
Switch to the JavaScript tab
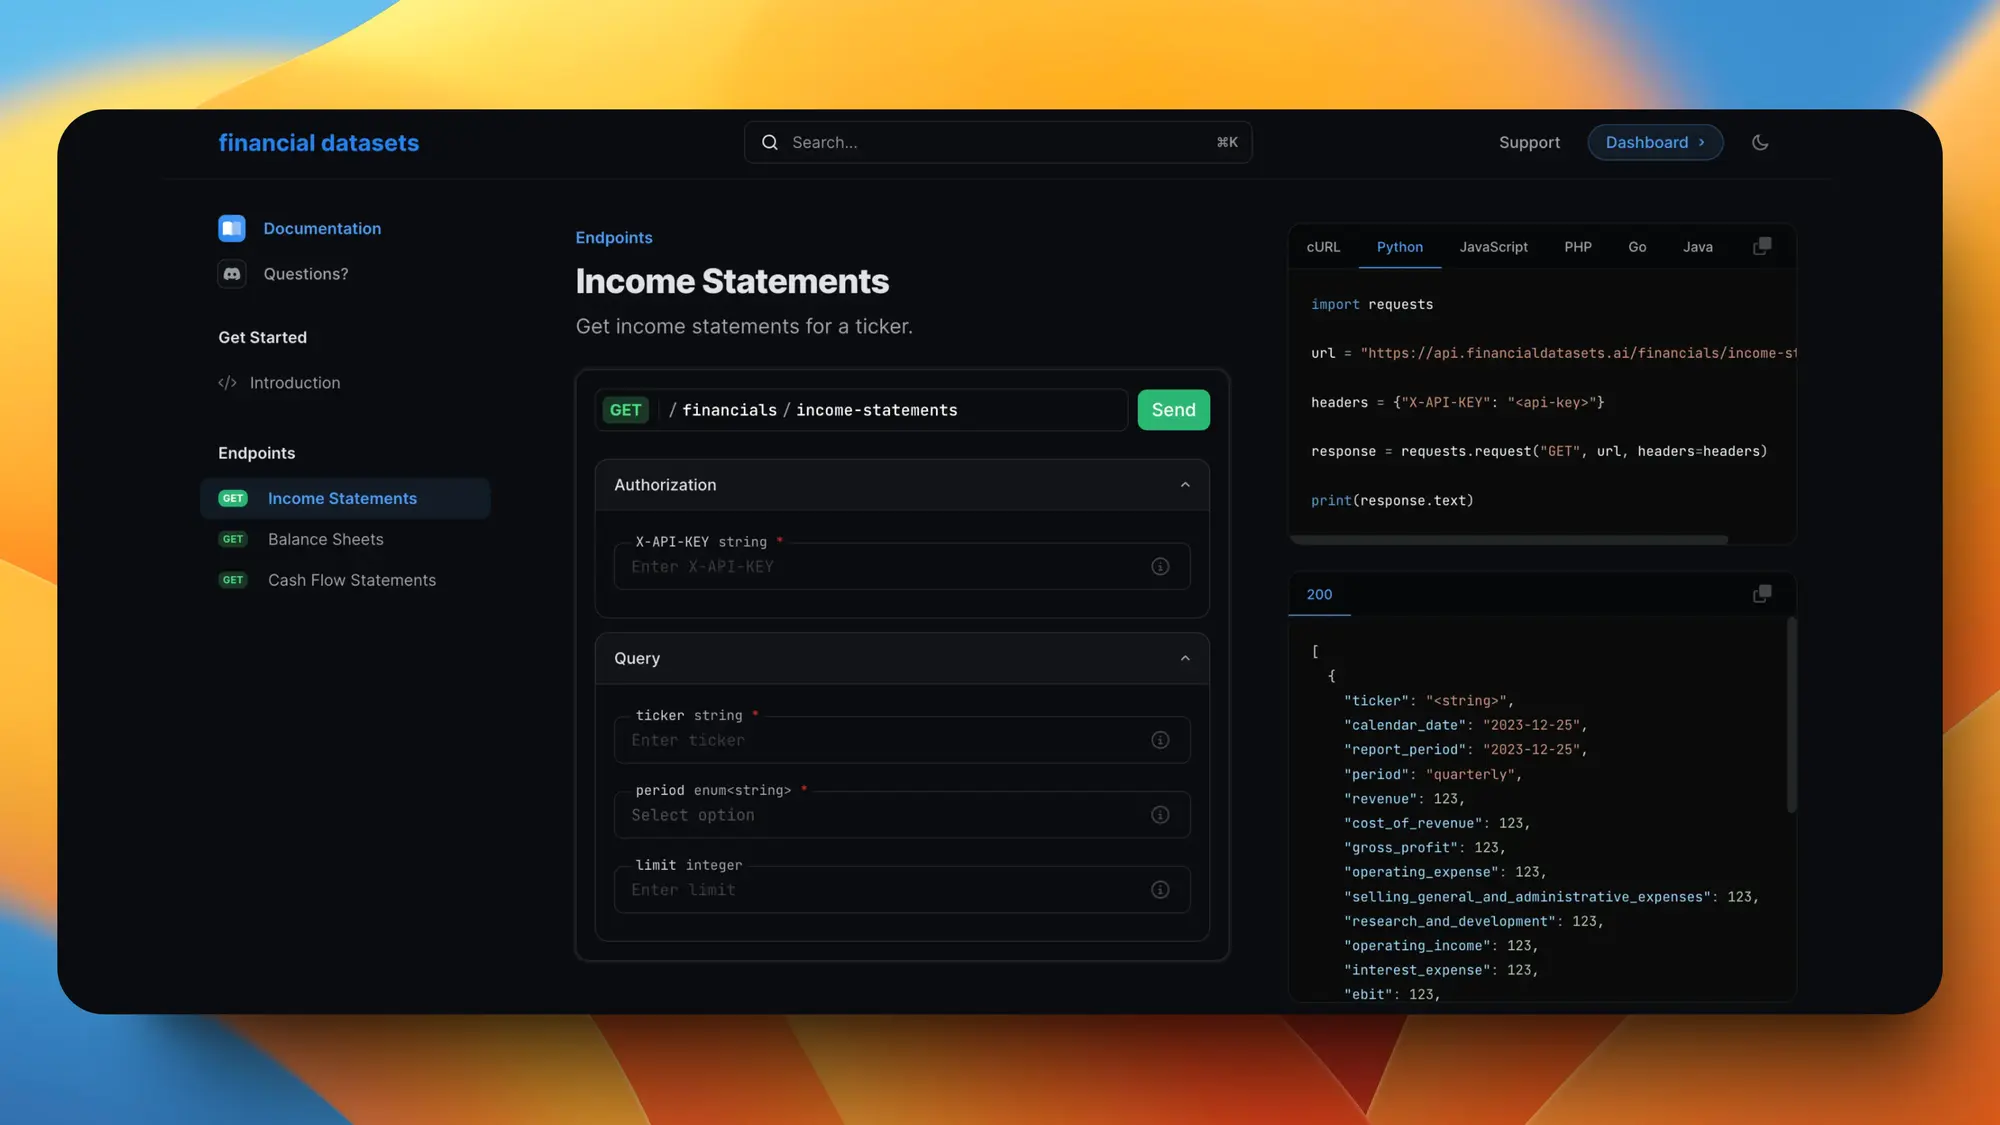coord(1493,247)
